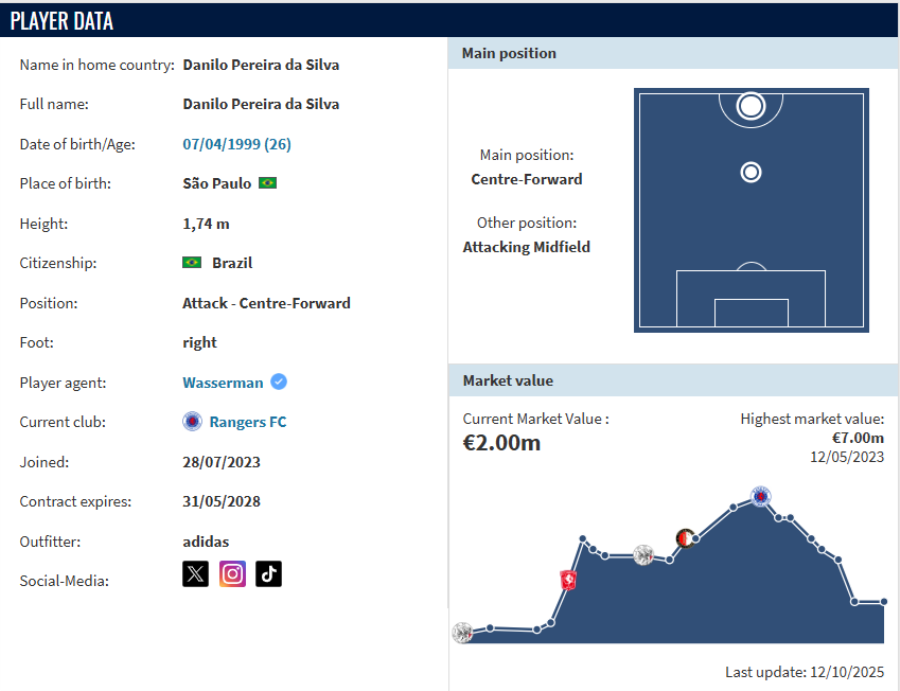Open the X (Twitter) social media icon
This screenshot has height=691, width=900.
(x=196, y=573)
